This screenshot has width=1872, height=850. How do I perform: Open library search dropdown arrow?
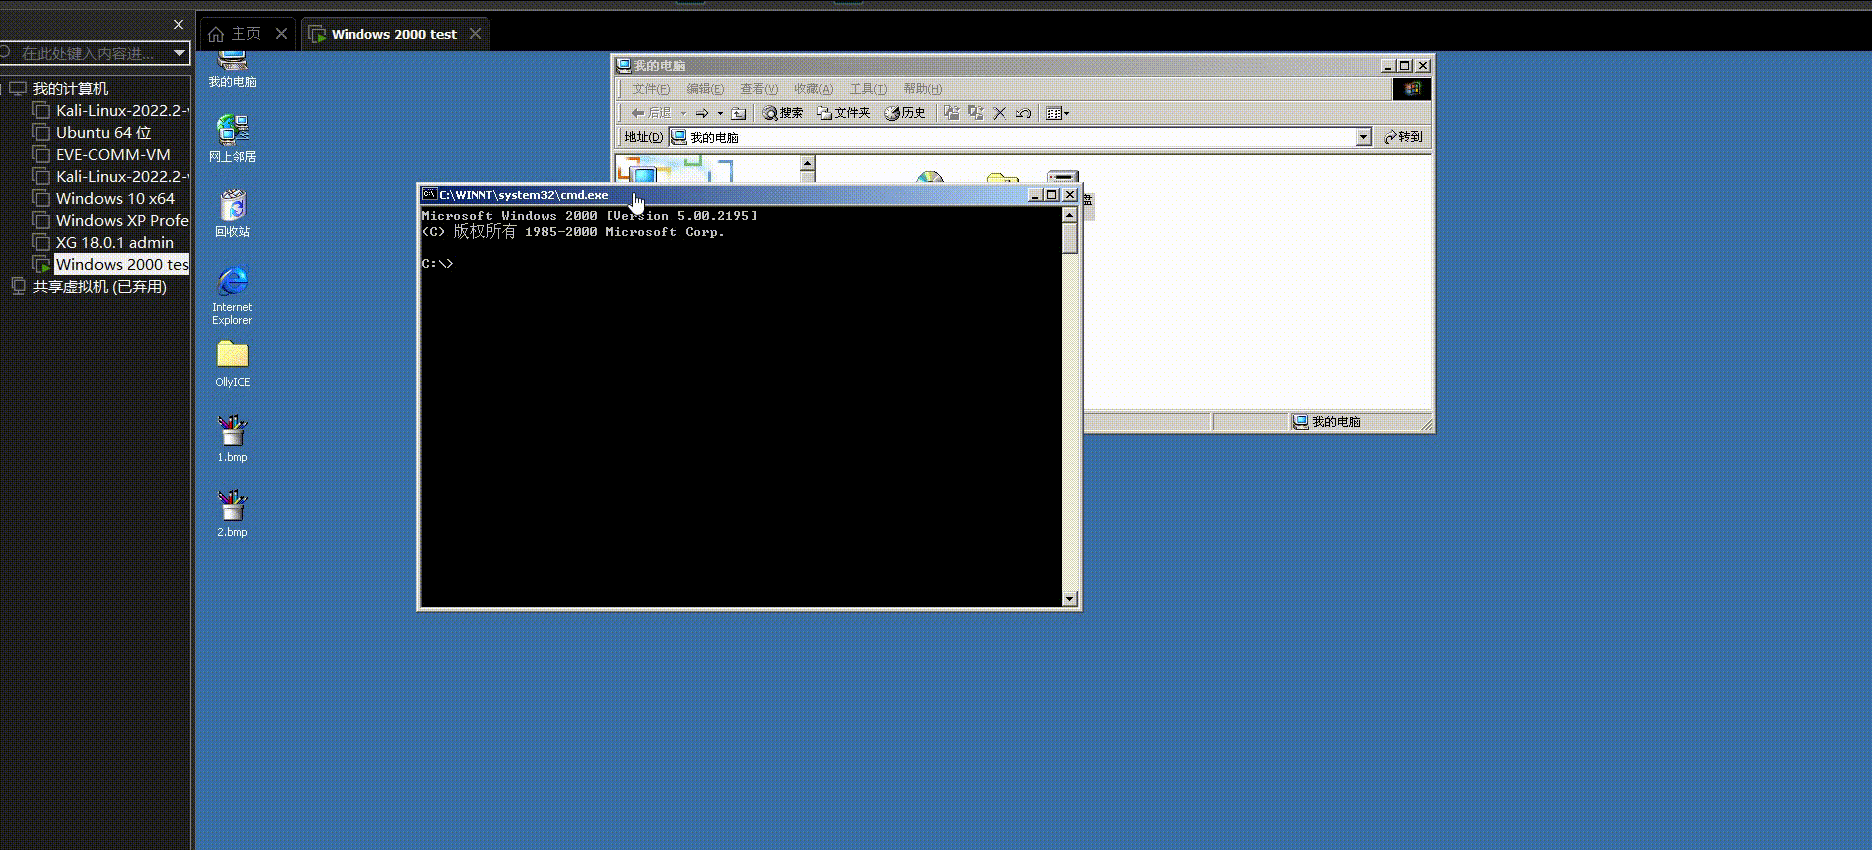click(180, 53)
